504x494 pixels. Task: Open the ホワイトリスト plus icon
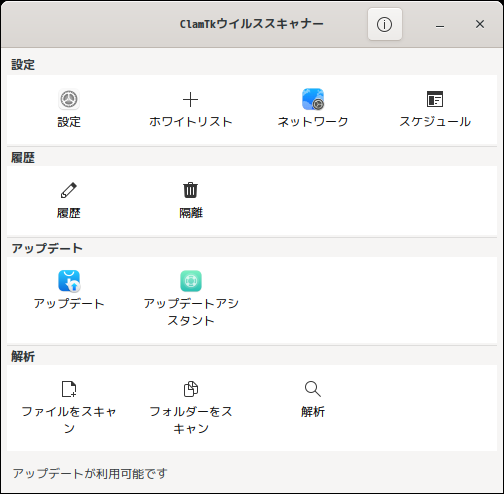(x=191, y=100)
